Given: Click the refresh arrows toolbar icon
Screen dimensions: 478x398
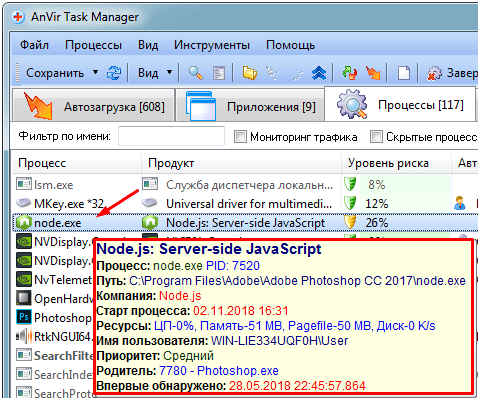Looking at the screenshot, I should coord(114,73).
